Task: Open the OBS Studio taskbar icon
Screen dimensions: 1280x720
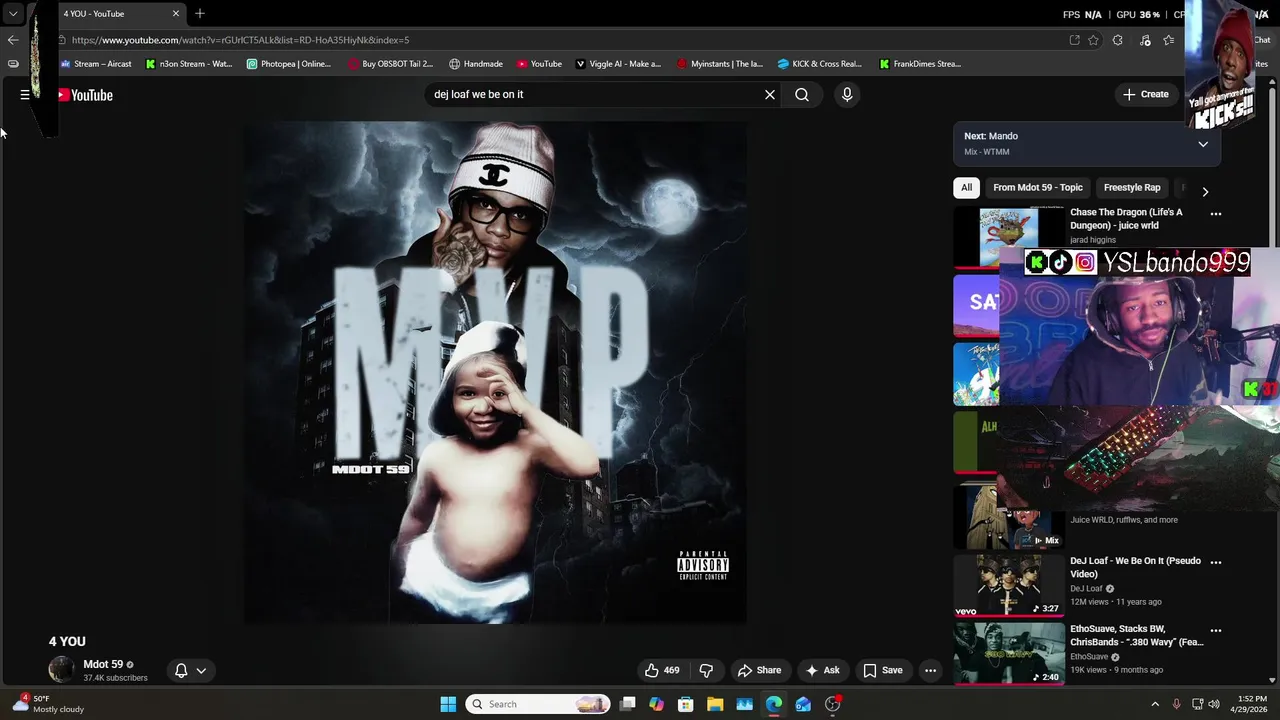Action: click(833, 704)
